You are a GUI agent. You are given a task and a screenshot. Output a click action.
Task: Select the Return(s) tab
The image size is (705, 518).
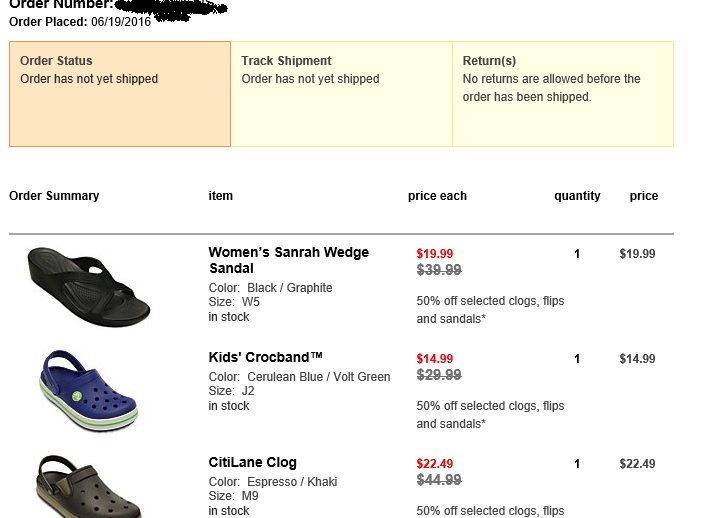tap(563, 94)
